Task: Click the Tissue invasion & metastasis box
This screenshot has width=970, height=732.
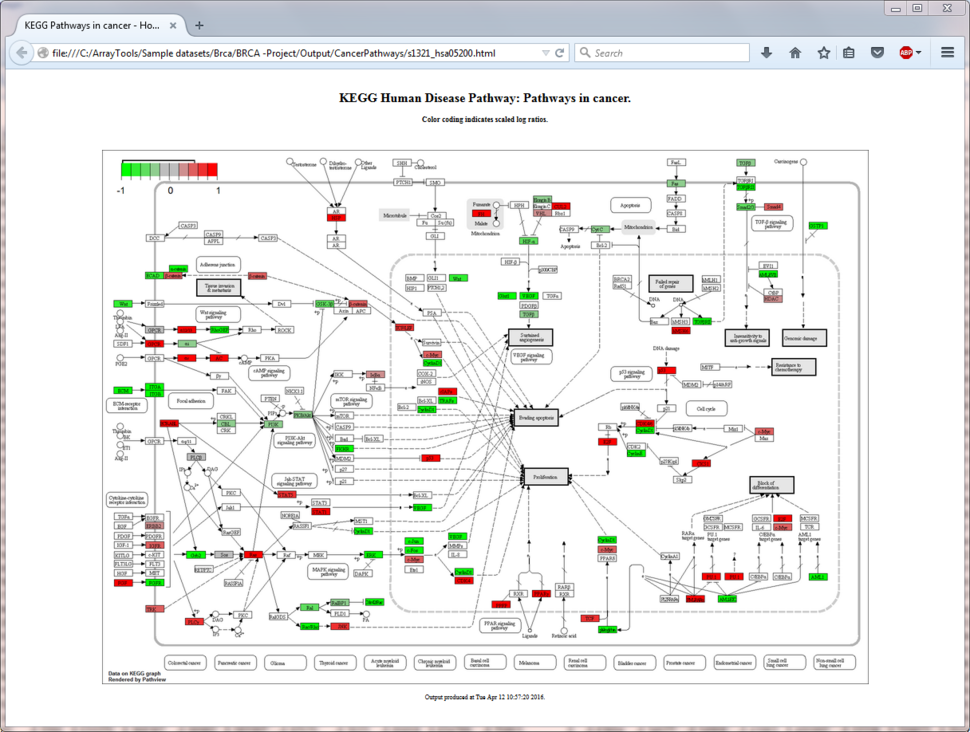Action: pos(219,288)
